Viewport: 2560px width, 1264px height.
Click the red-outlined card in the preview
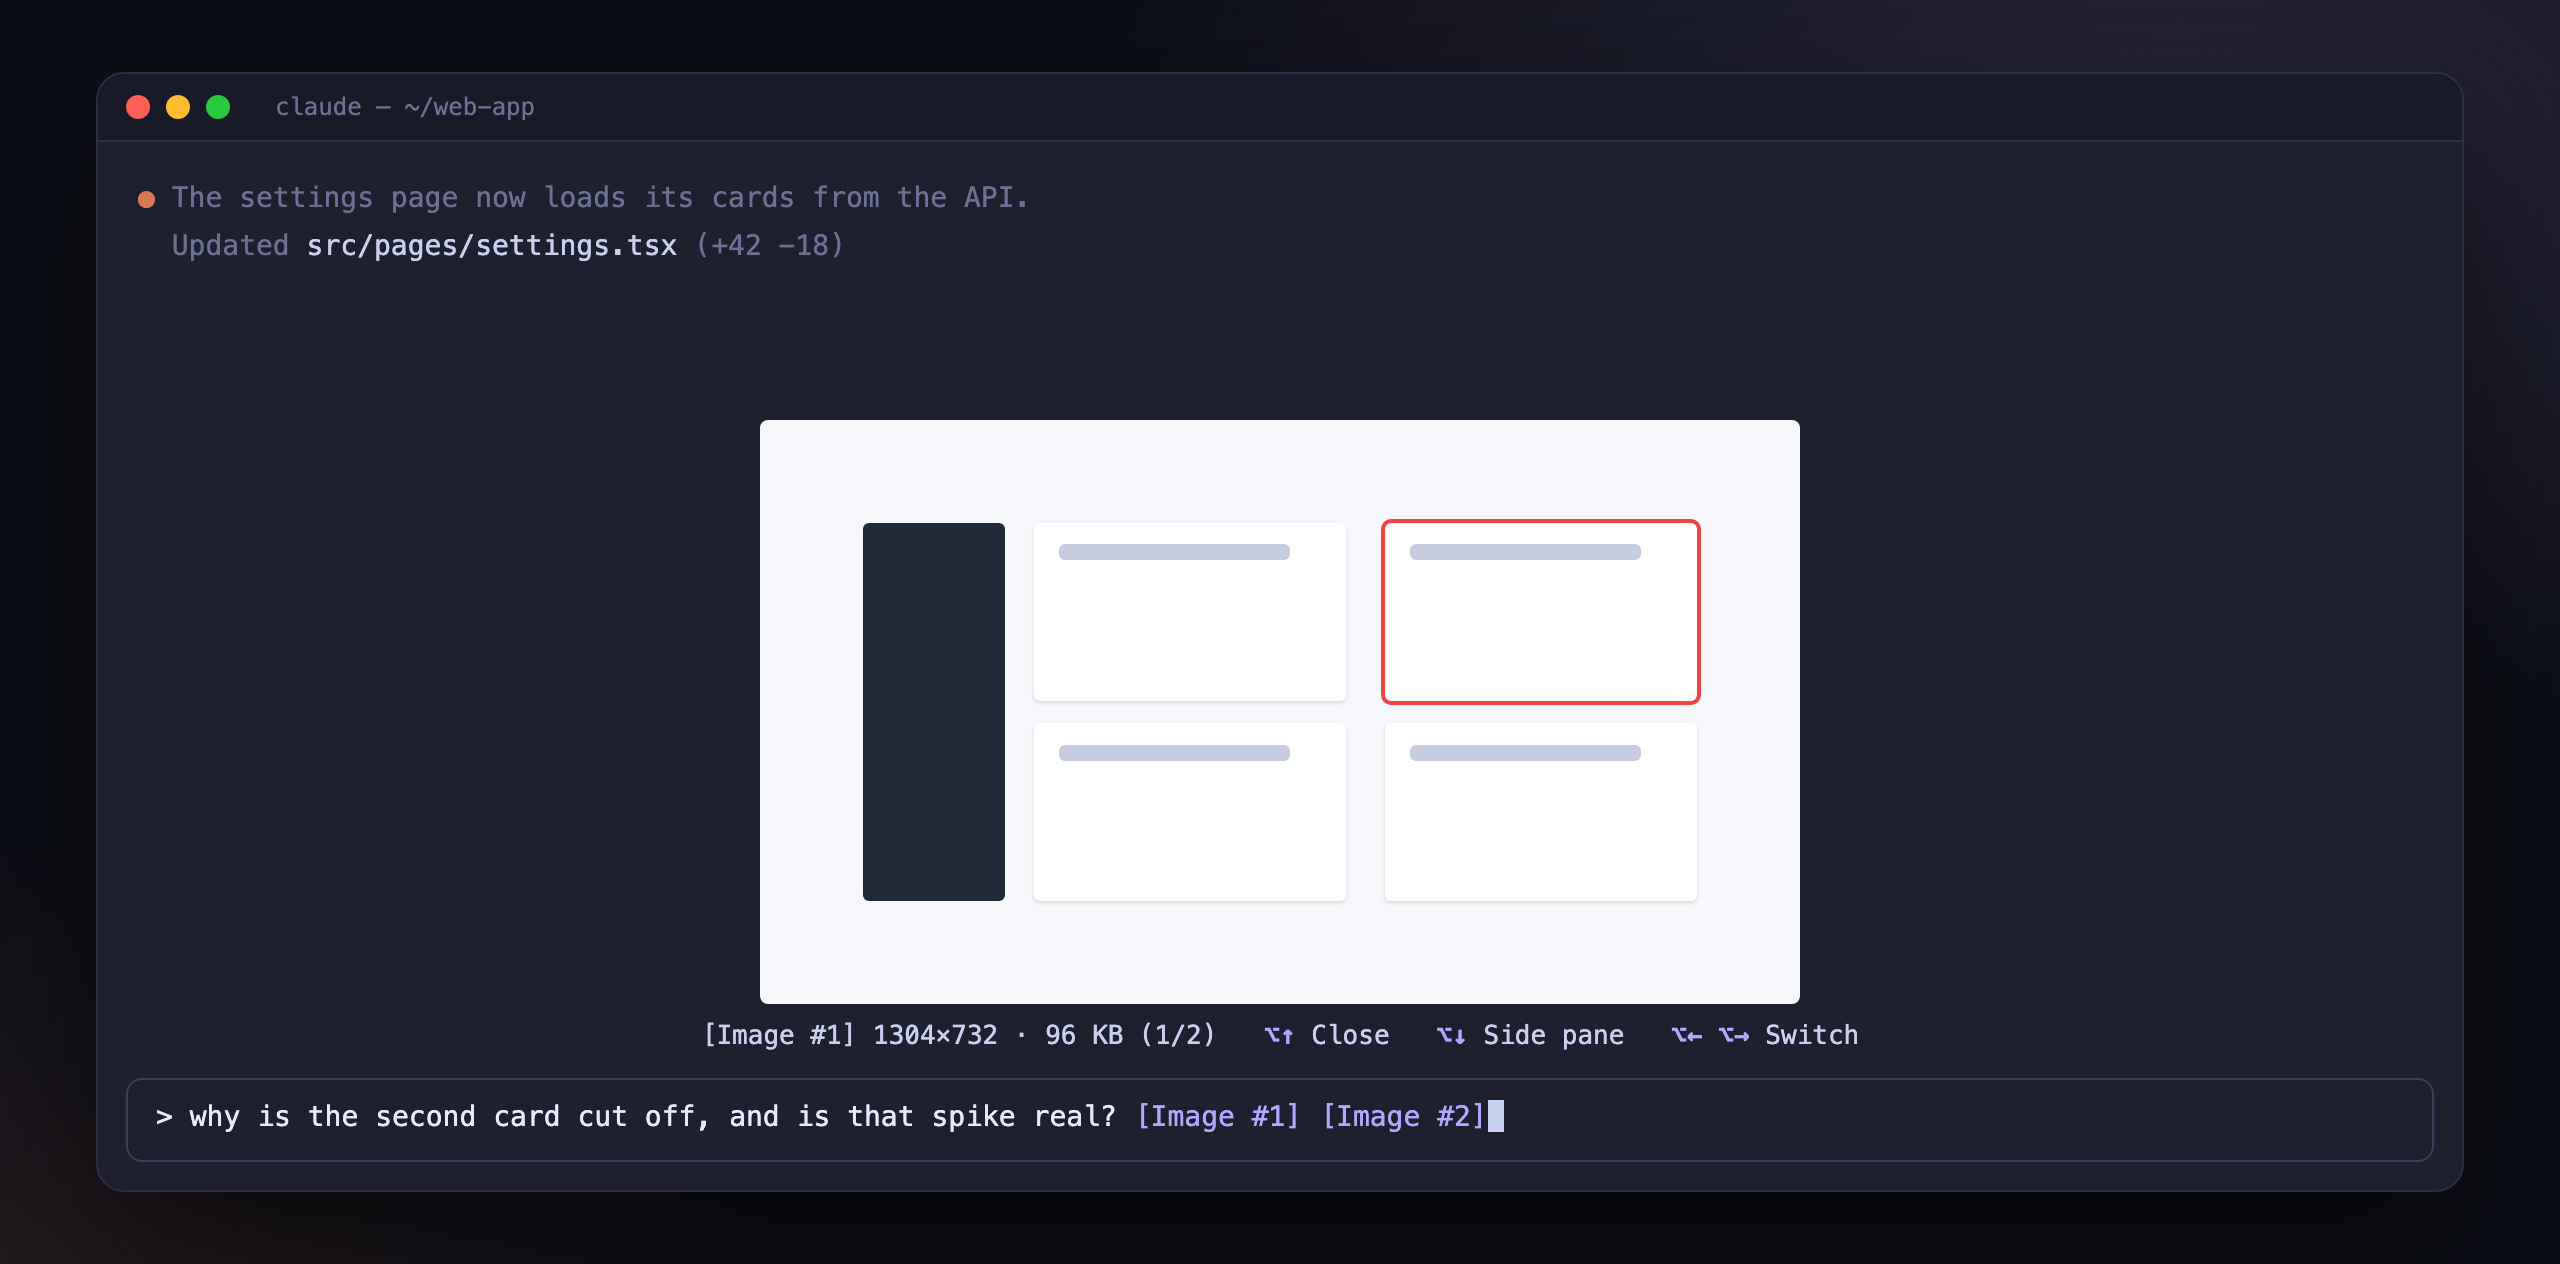point(1541,612)
